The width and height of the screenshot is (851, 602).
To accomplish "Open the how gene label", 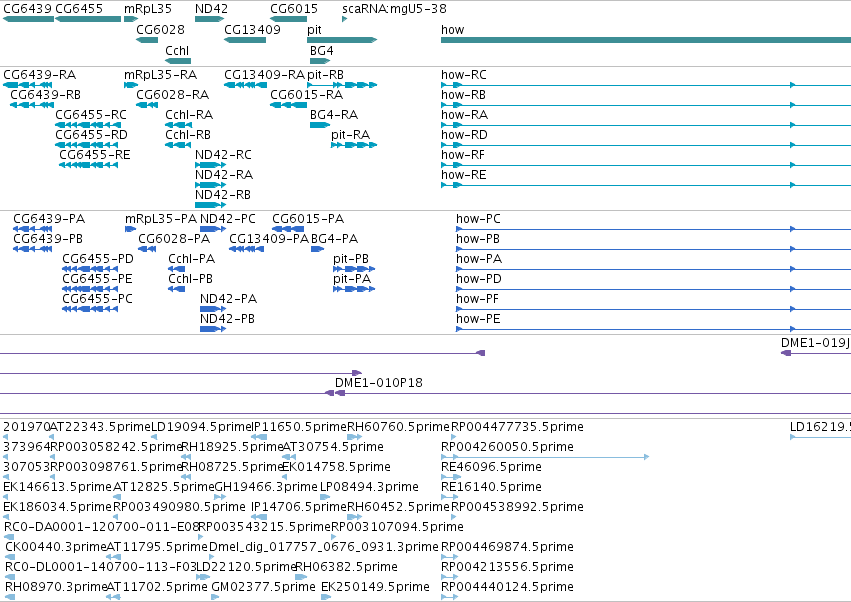I will click(453, 30).
